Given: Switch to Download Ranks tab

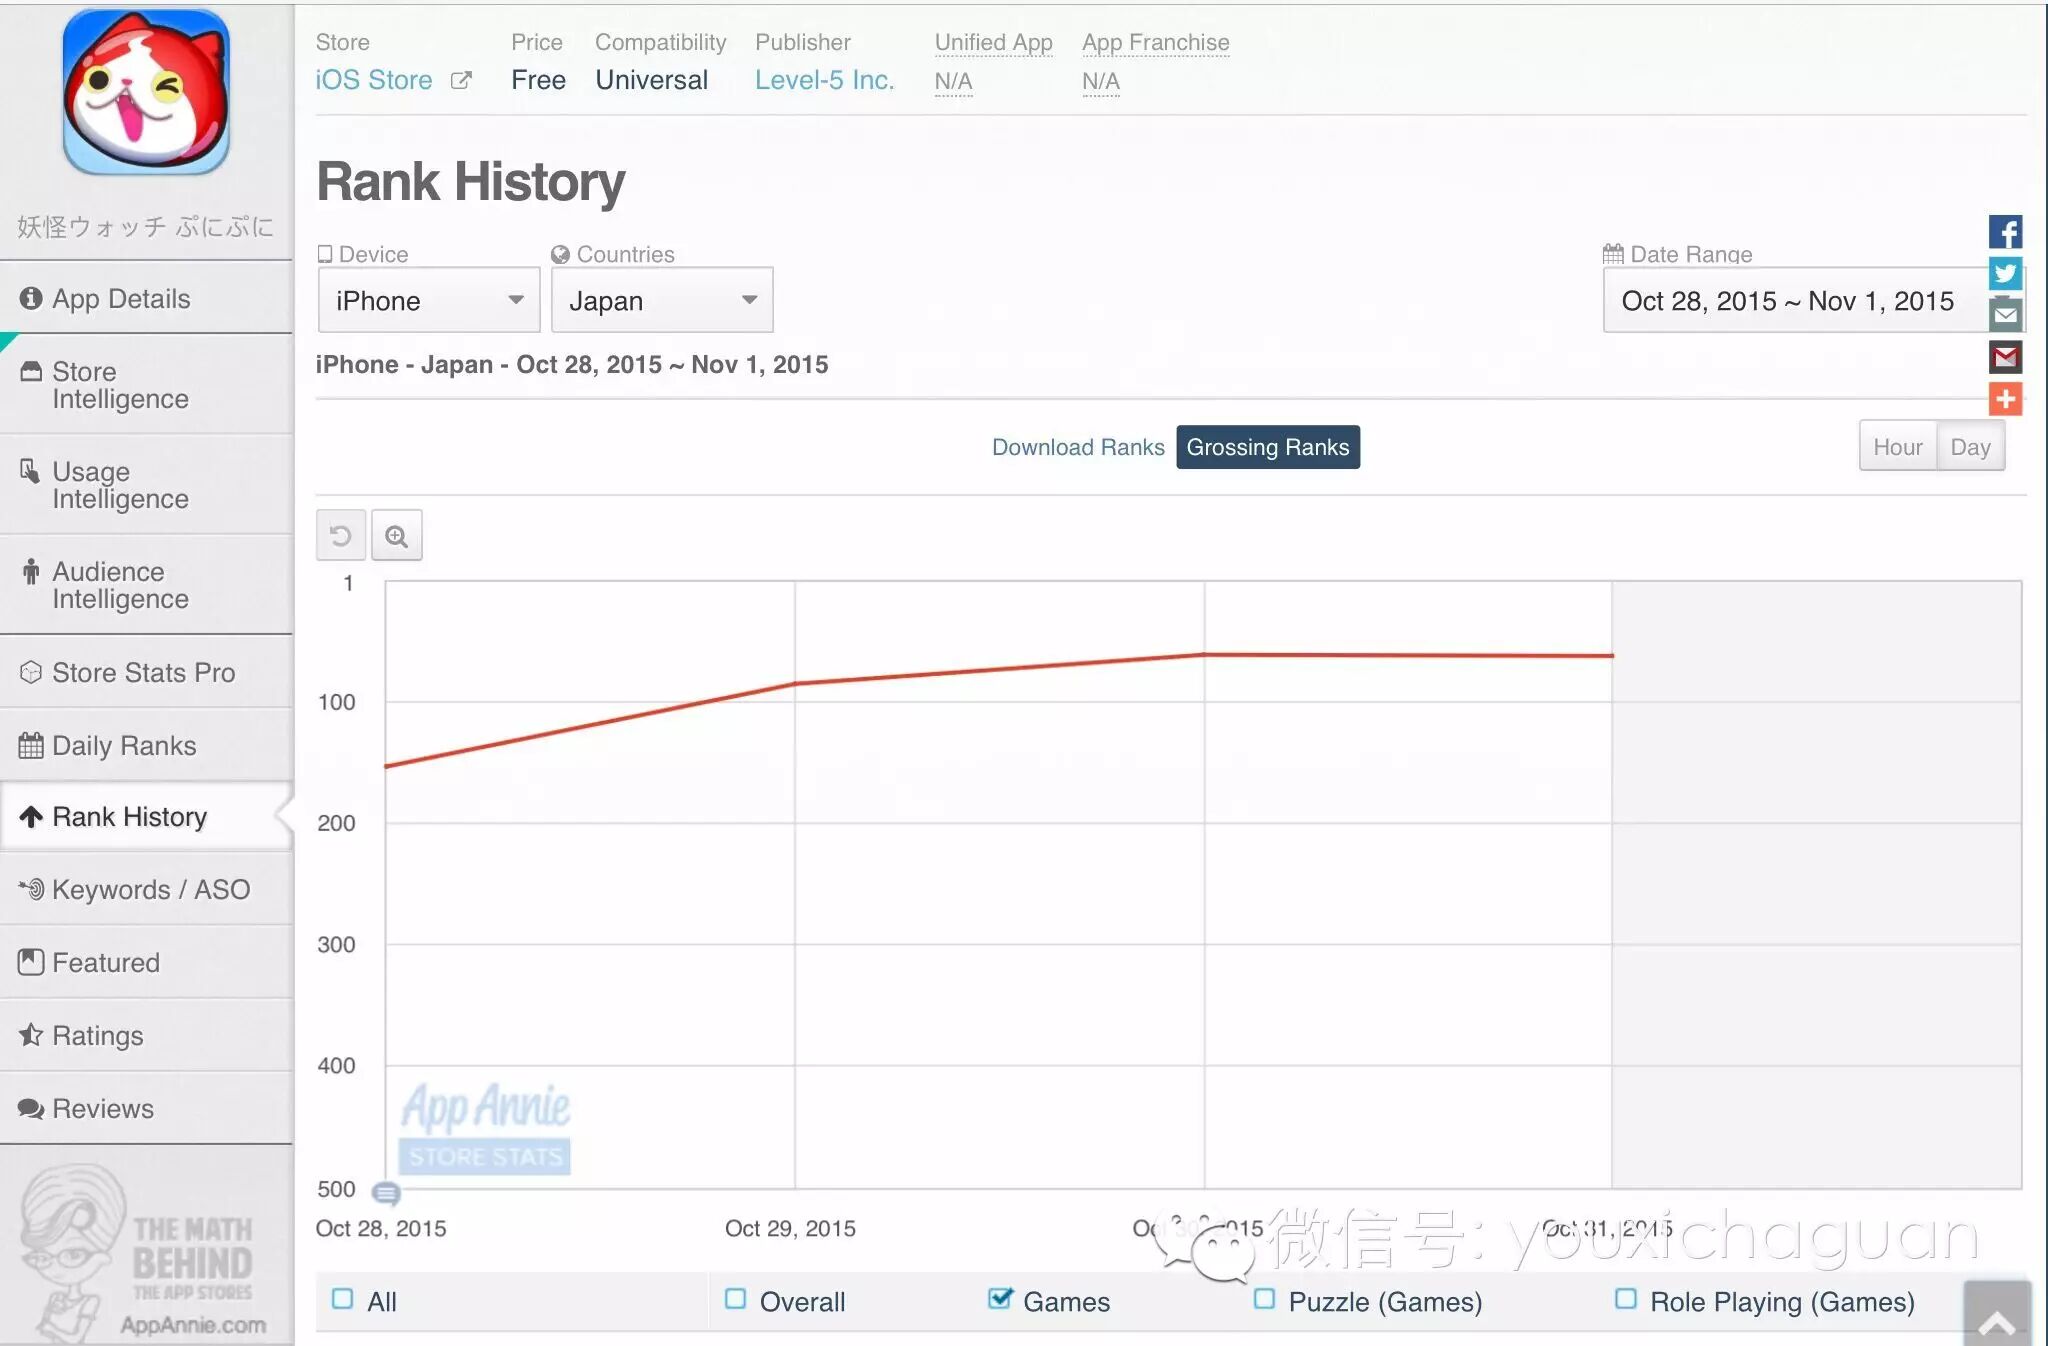Looking at the screenshot, I should coord(1077,447).
